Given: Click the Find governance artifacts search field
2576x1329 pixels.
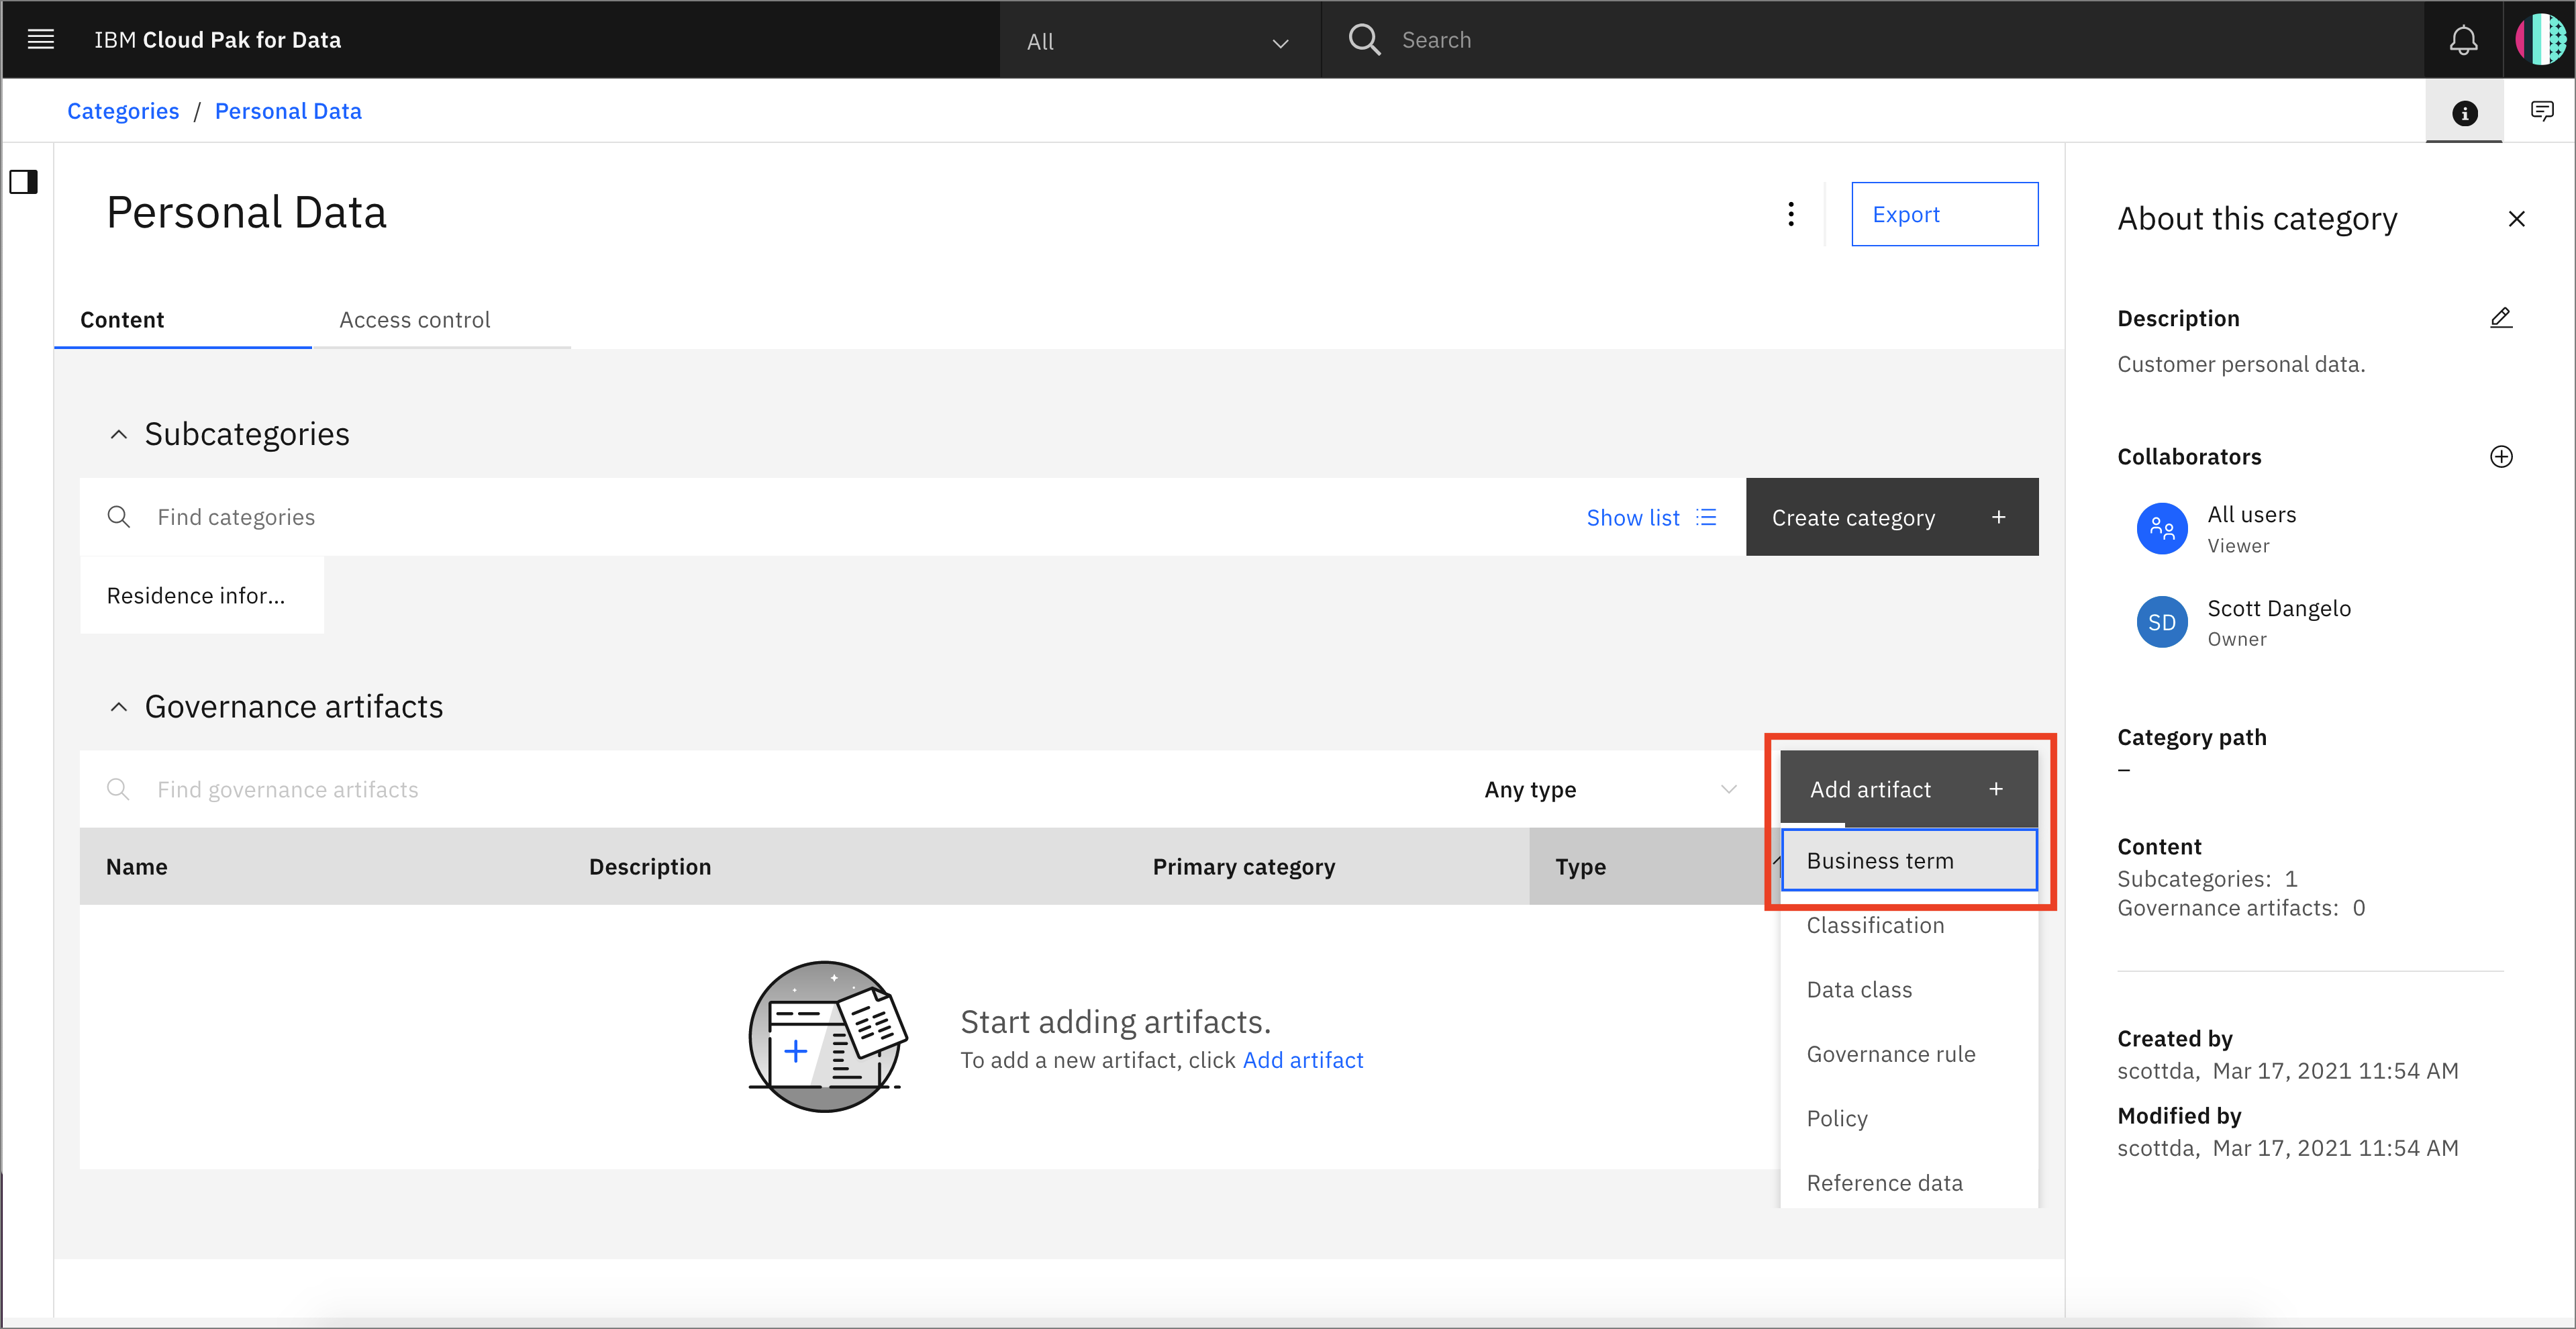Looking at the screenshot, I should coord(285,788).
